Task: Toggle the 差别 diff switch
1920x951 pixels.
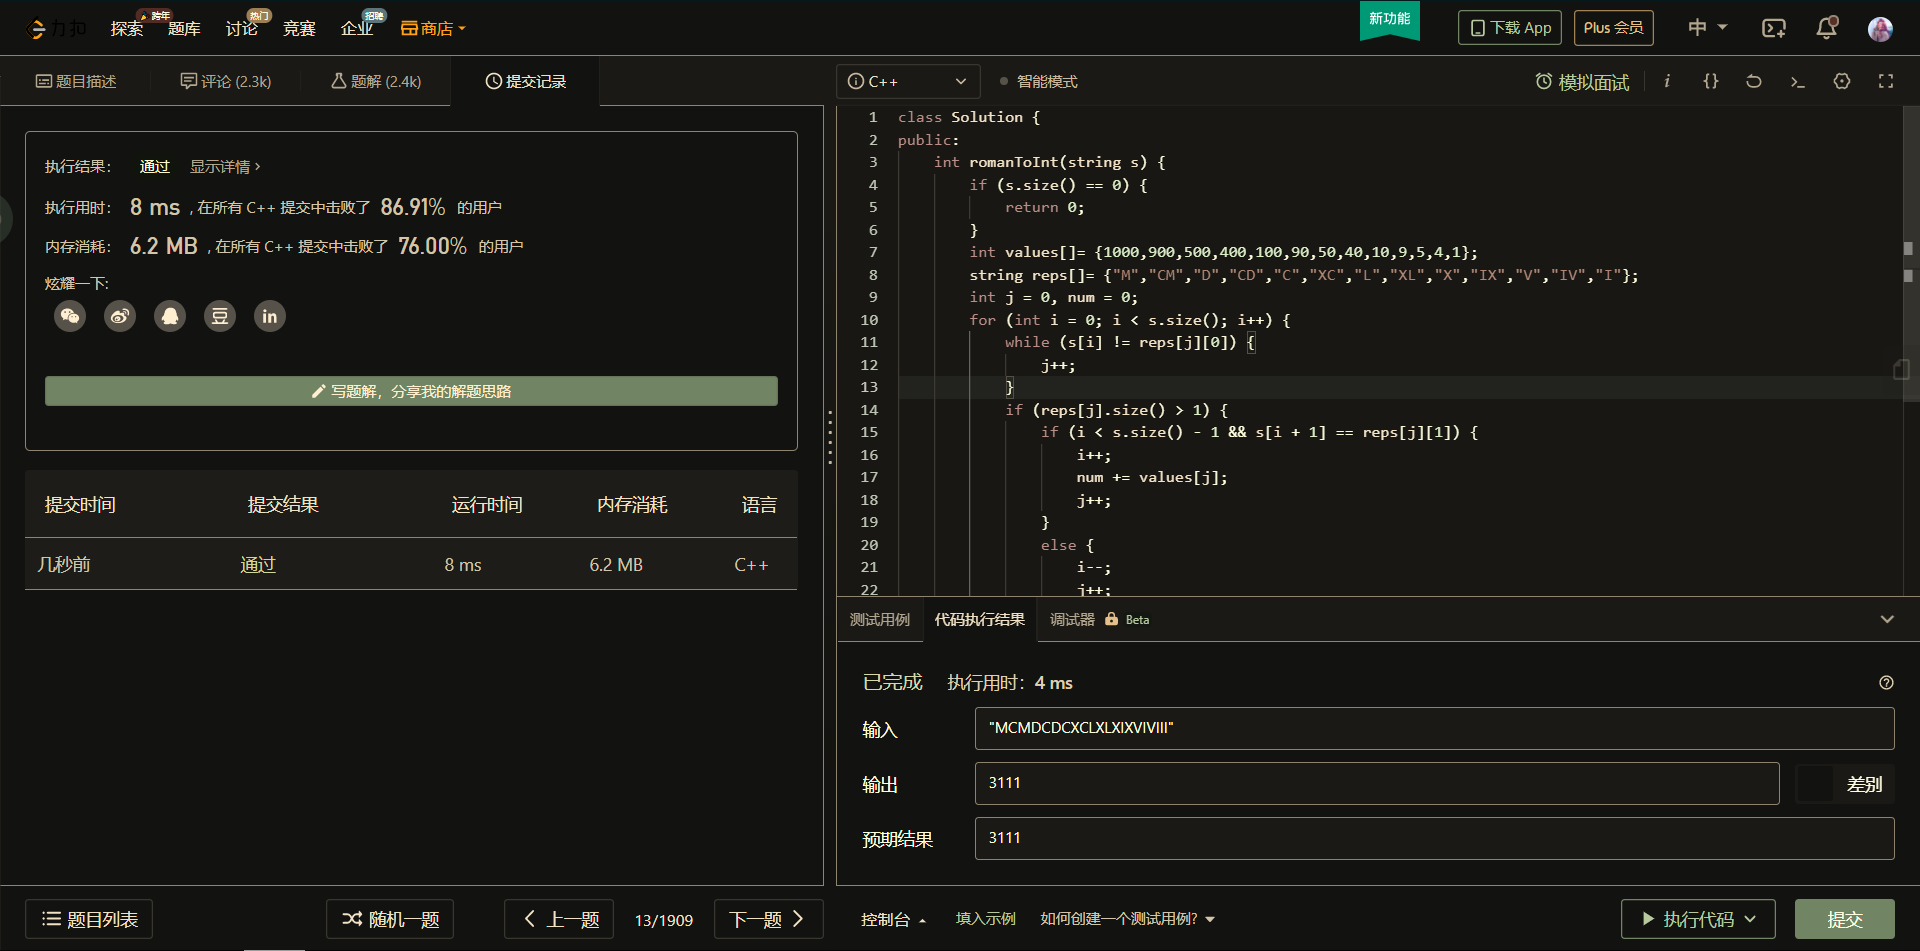Action: coord(1817,784)
